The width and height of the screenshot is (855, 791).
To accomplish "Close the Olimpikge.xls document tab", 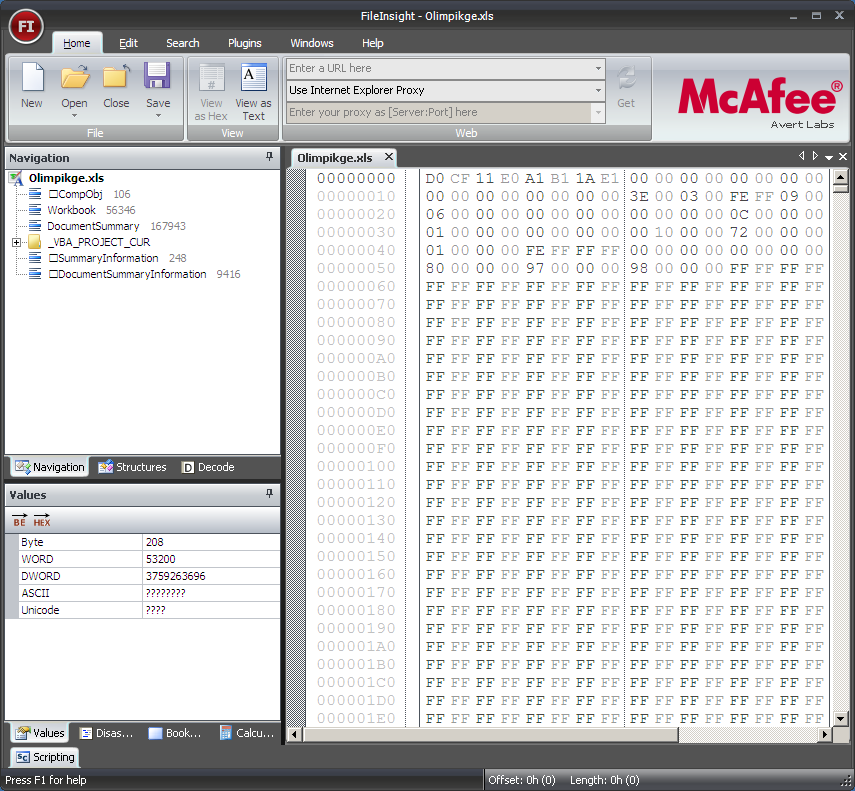I will click(x=388, y=157).
